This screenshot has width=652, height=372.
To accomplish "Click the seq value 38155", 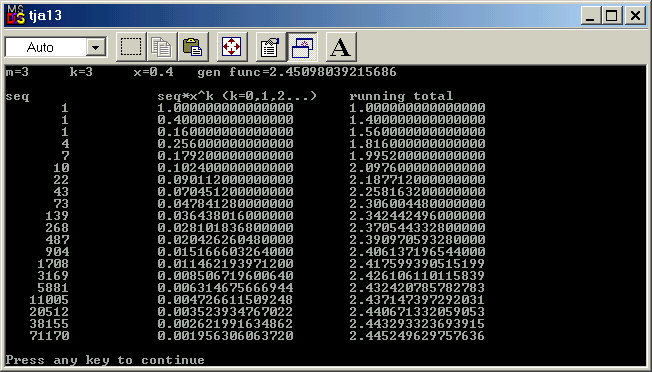I will (x=49, y=324).
